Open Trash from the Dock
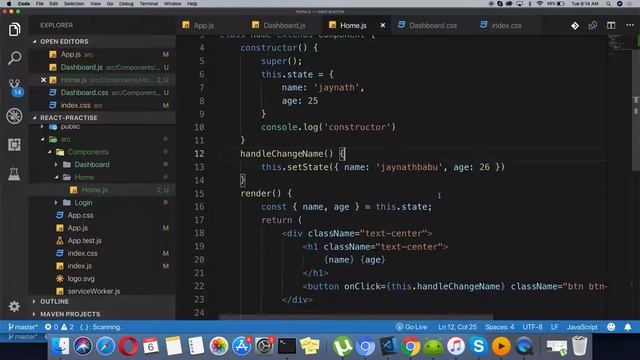640x360 pixels. pyautogui.click(x=579, y=346)
